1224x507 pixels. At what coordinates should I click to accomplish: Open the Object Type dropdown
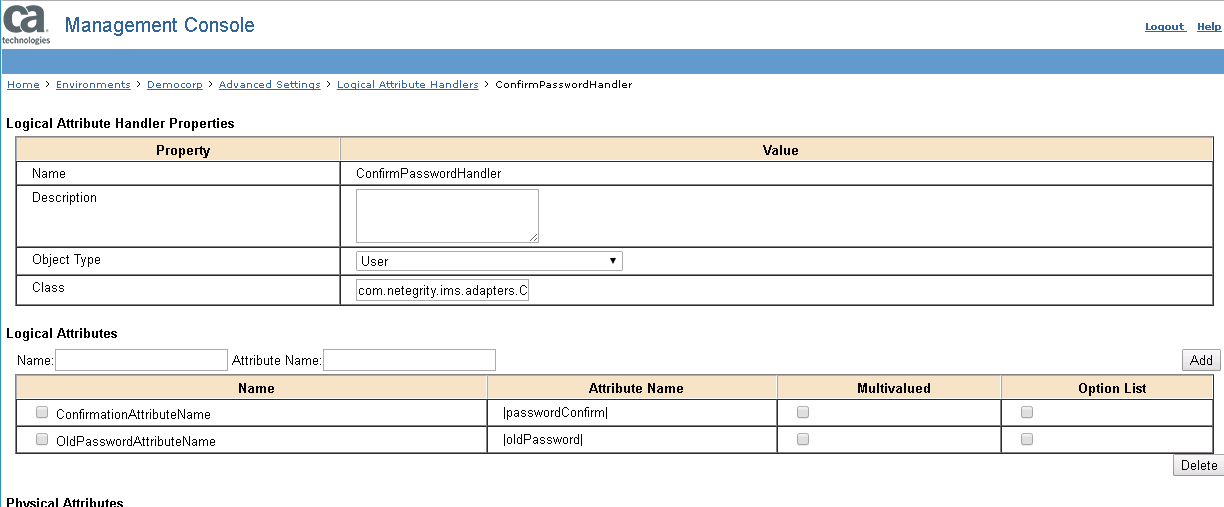(489, 261)
